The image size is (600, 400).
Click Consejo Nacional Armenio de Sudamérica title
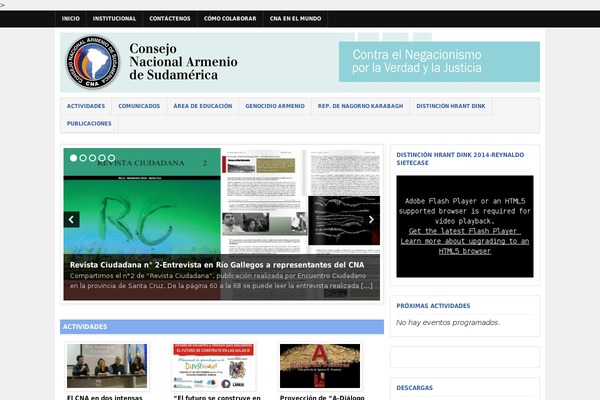(183, 62)
